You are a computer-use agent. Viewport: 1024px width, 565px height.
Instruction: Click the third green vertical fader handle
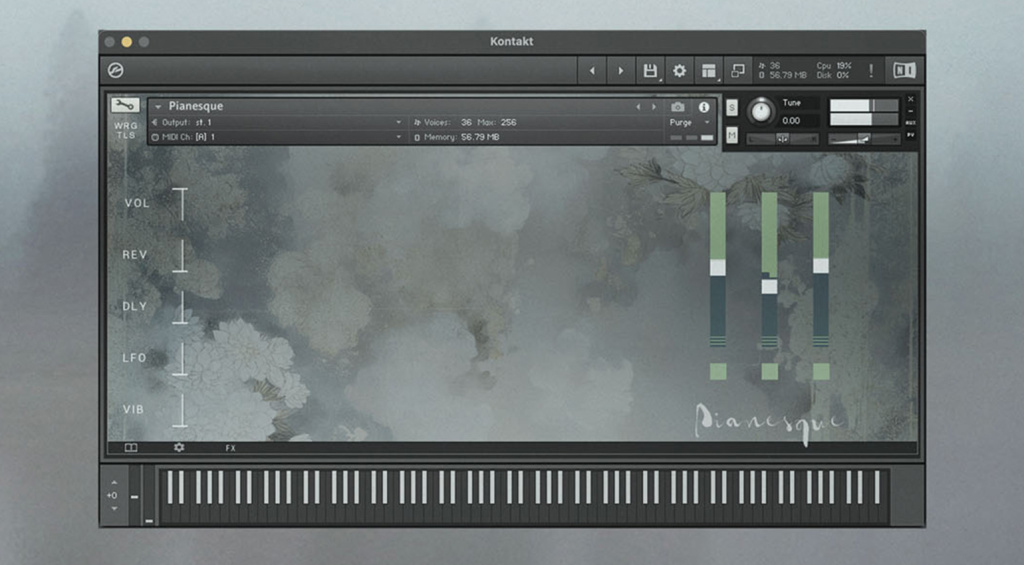pyautogui.click(x=821, y=265)
